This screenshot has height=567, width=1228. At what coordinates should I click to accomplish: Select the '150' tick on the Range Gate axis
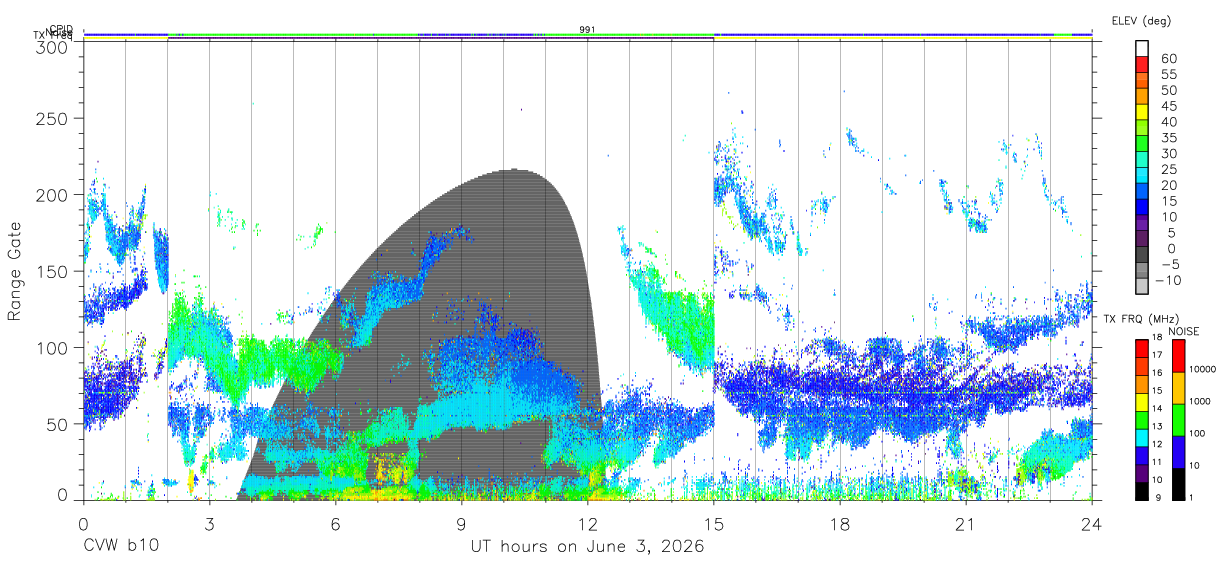point(52,272)
